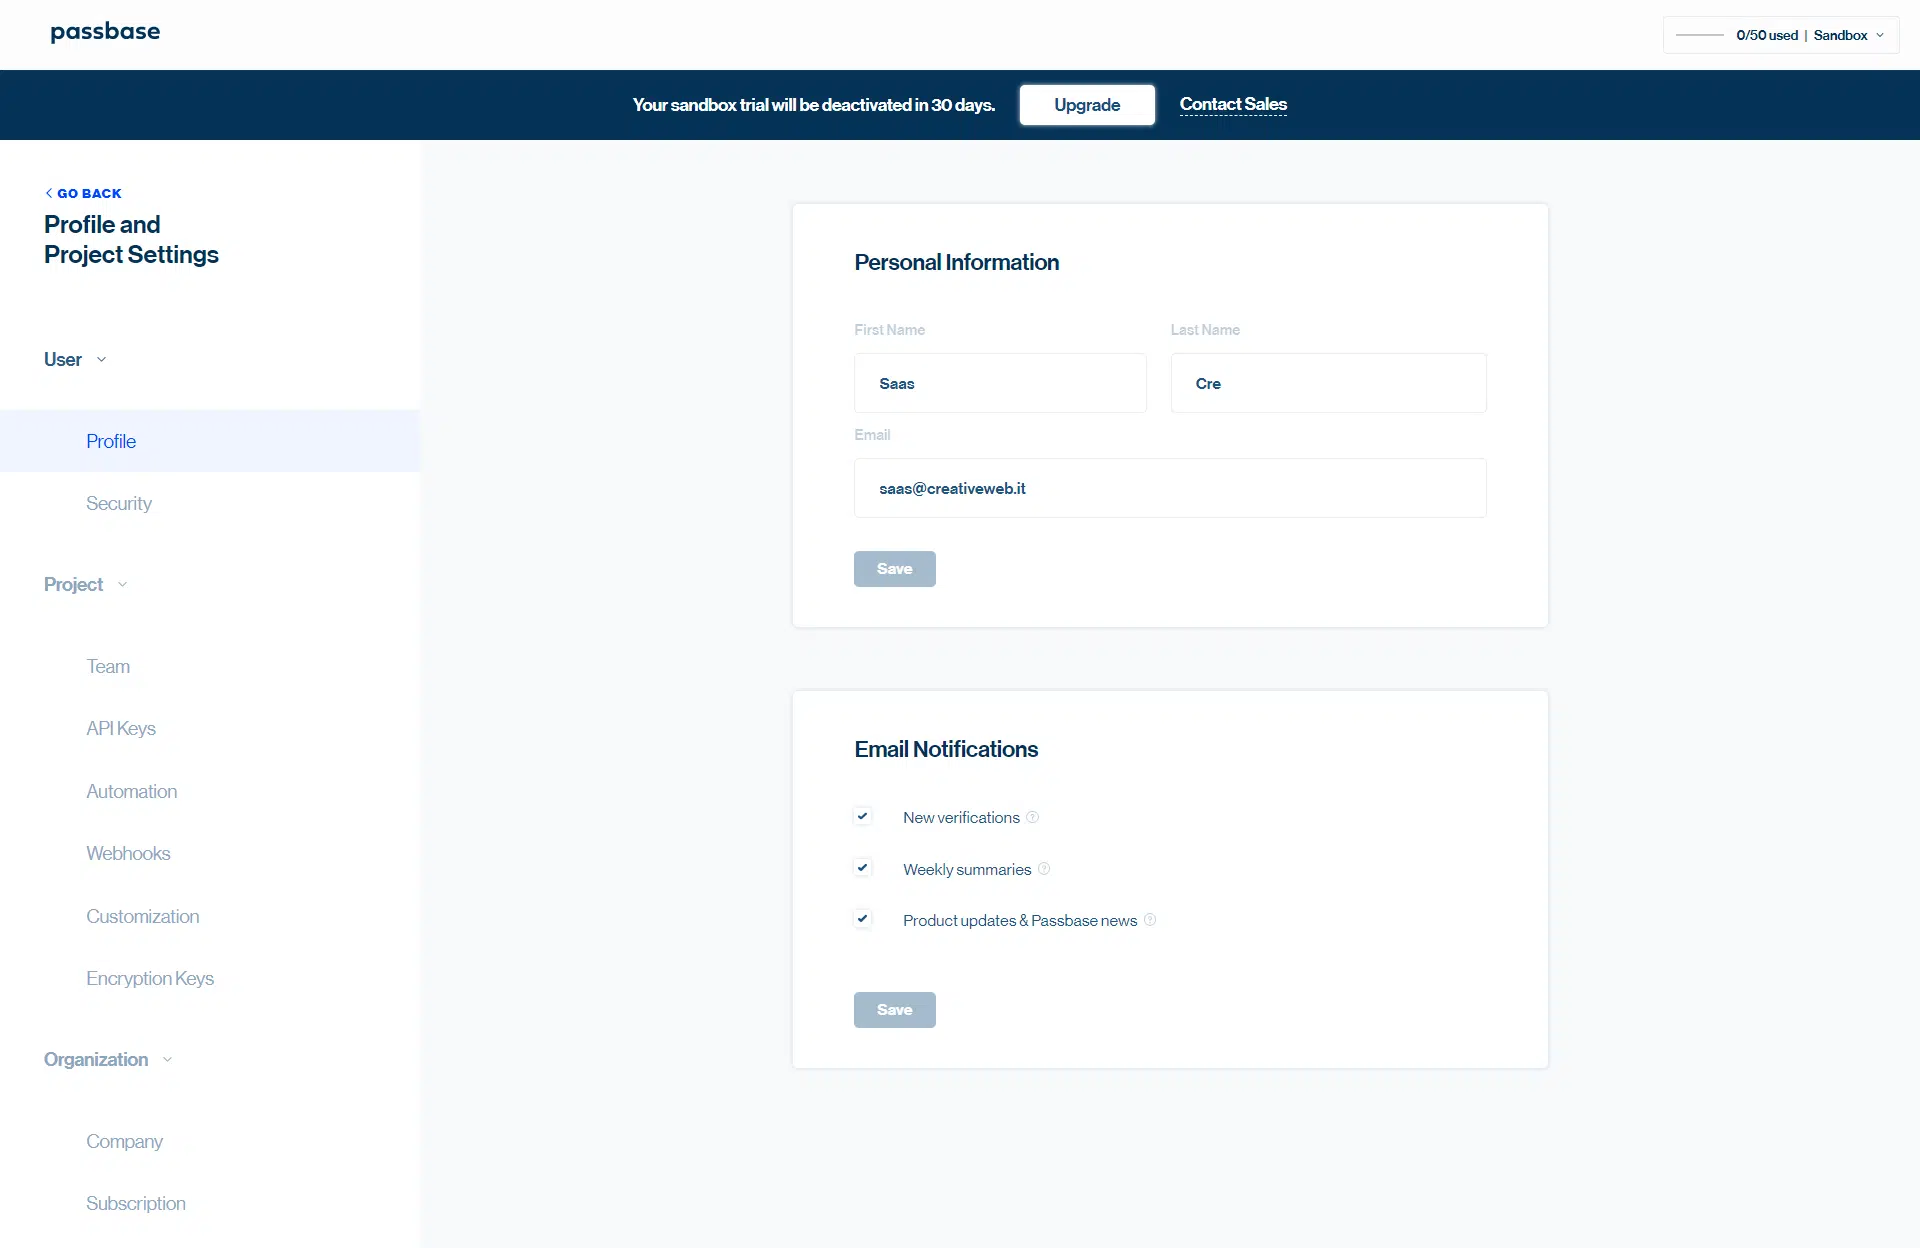The image size is (1920, 1248).
Task: Click the passbase logo
Action: coord(105,32)
